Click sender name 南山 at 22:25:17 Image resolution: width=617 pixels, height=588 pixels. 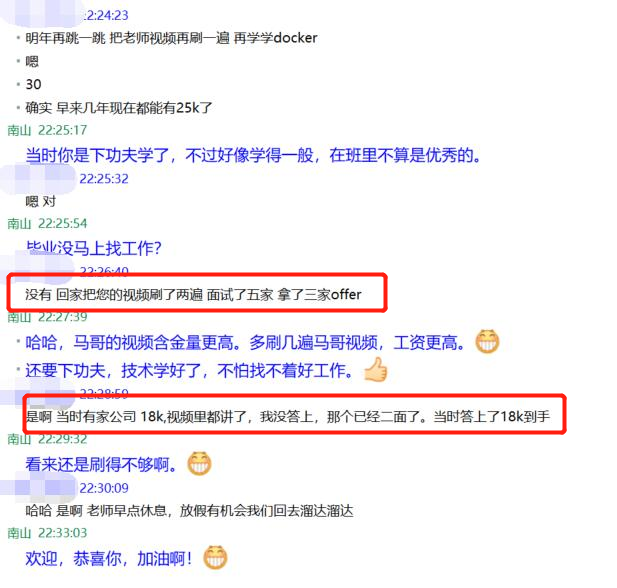(19, 130)
